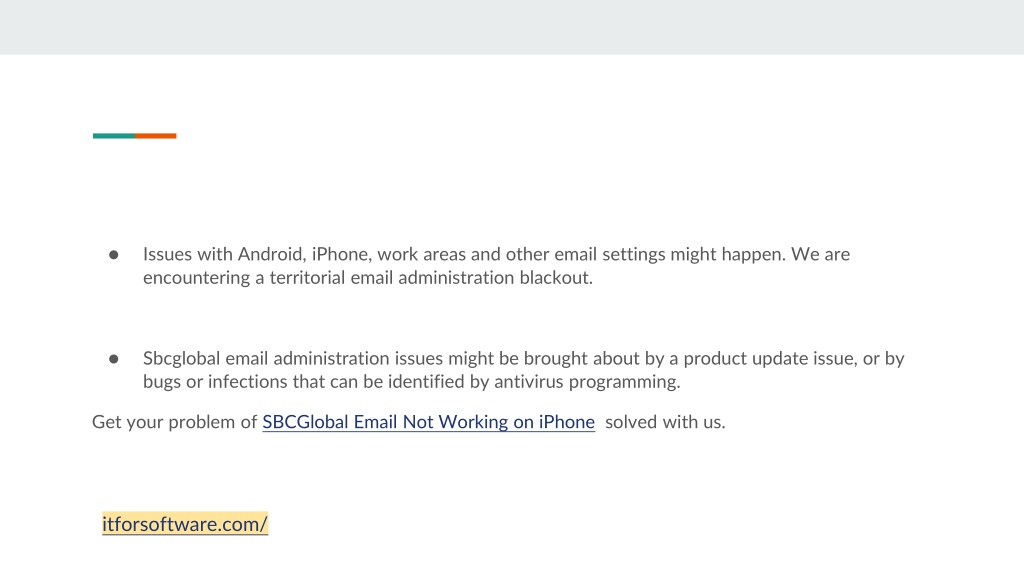The image size is (1024, 576).
Task: Click the word "blackout." in the first bullet
Action: 556,278
